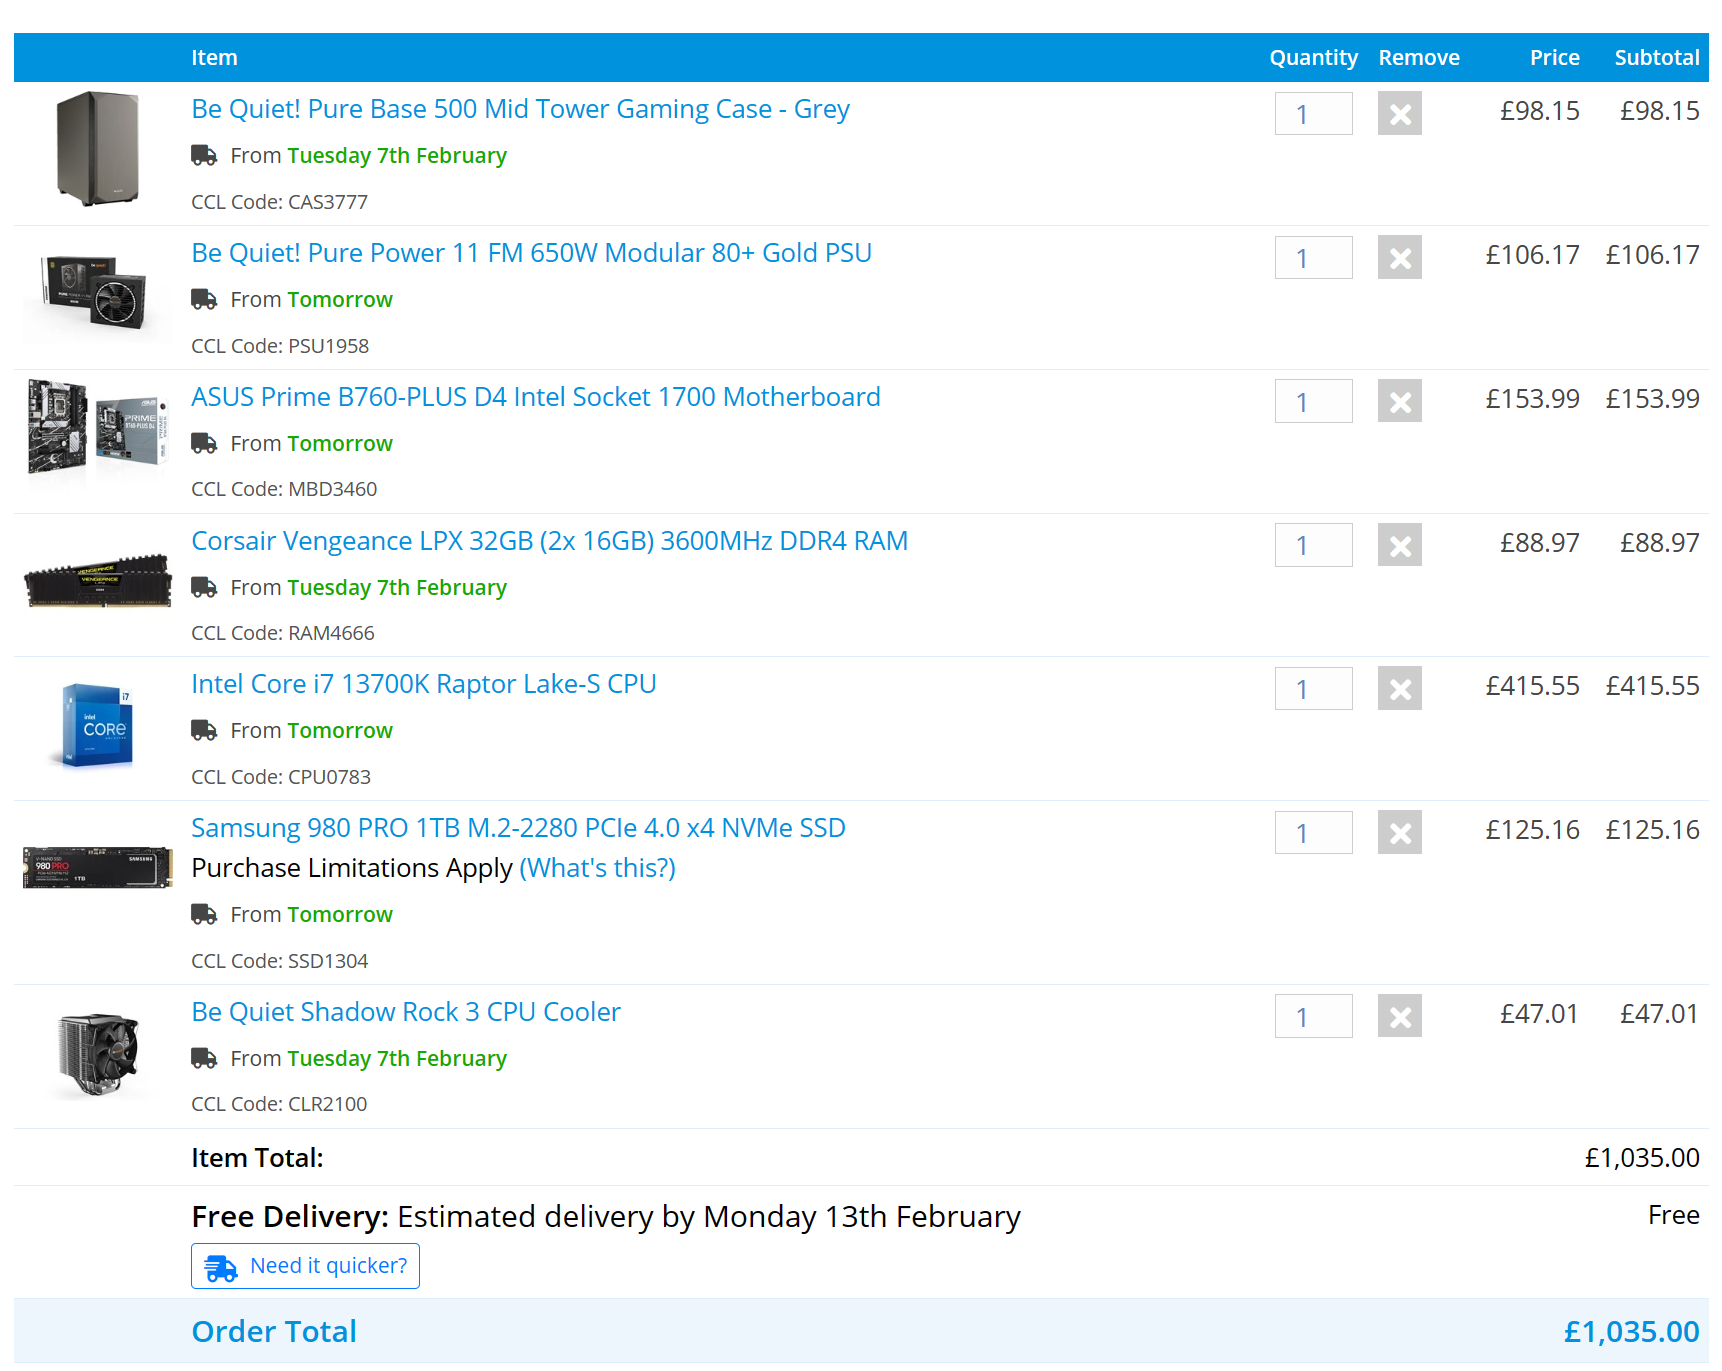Edit quantity field for Samsung 980 PRO SSD
The width and height of the screenshot is (1722, 1371).
1313,833
